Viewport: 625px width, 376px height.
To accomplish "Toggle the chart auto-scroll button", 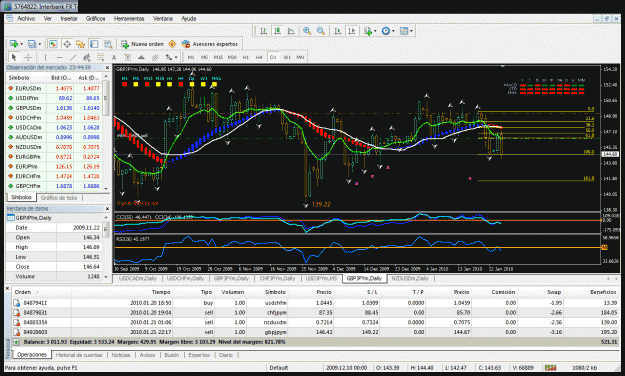I will click(338, 31).
